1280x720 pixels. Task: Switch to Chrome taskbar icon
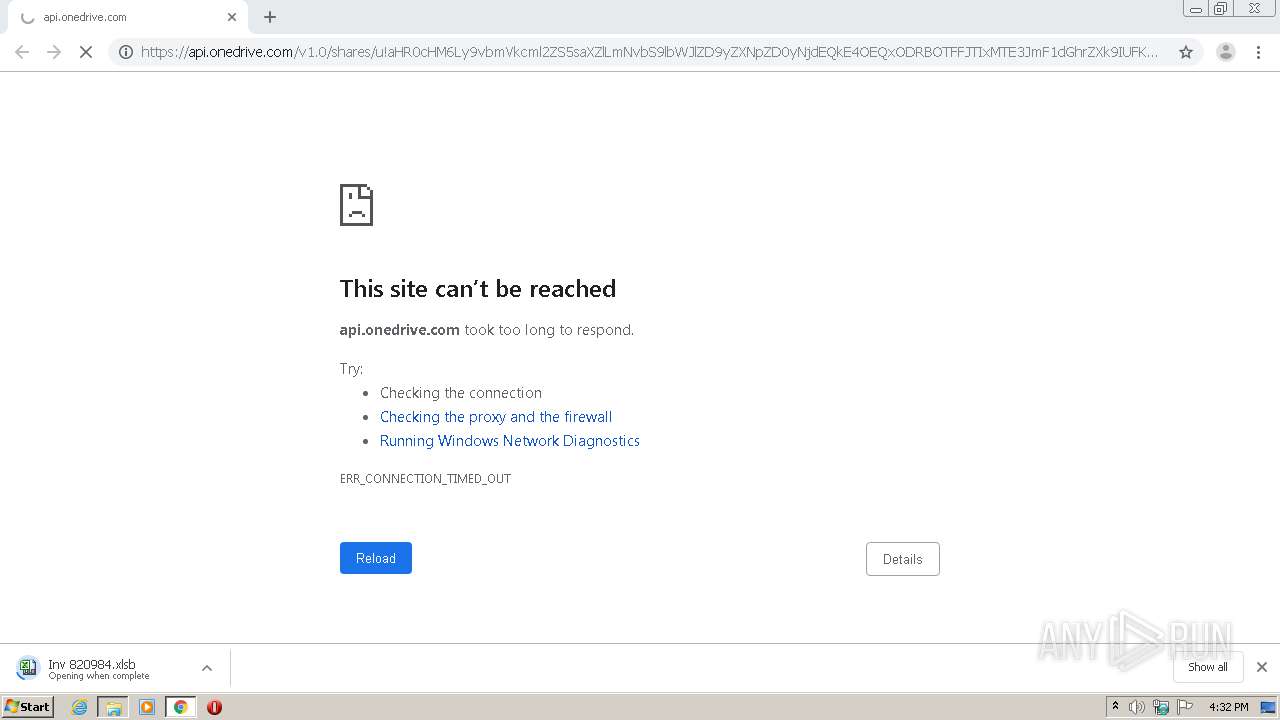click(180, 707)
